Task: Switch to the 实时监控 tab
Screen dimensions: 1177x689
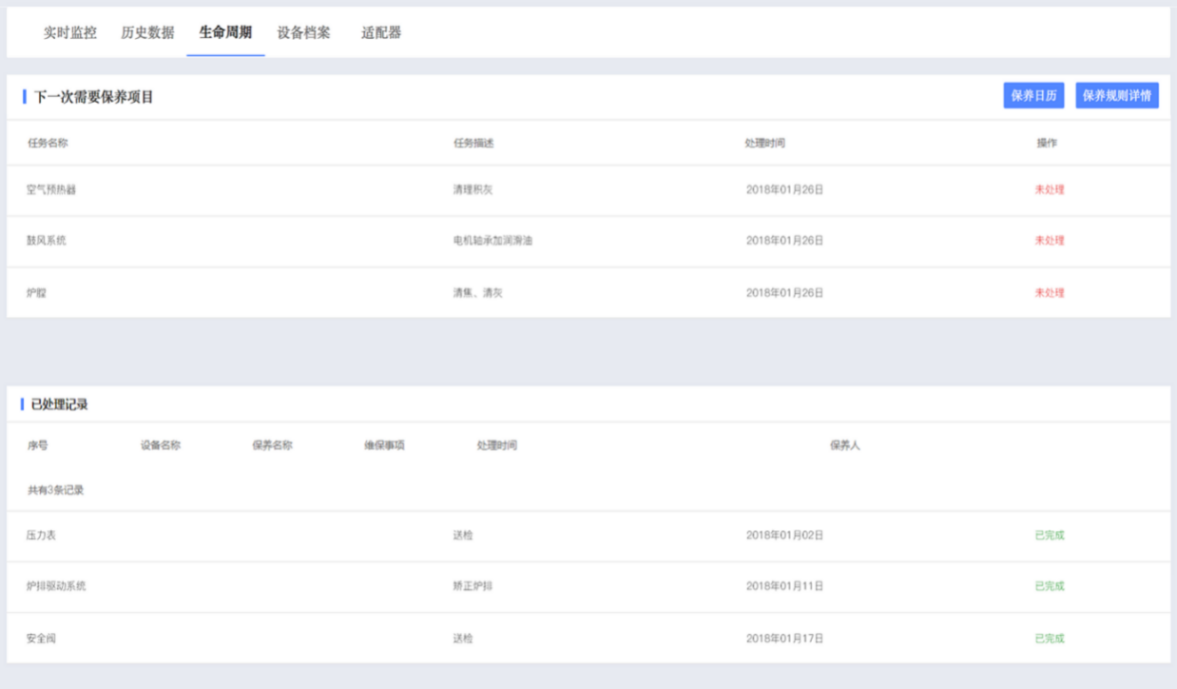Action: 70,32
